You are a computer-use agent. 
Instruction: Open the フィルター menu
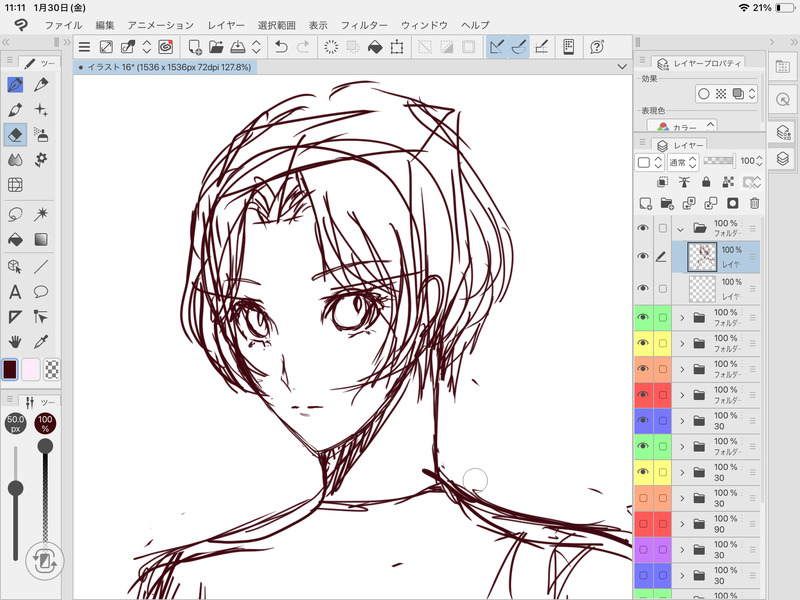(x=364, y=25)
